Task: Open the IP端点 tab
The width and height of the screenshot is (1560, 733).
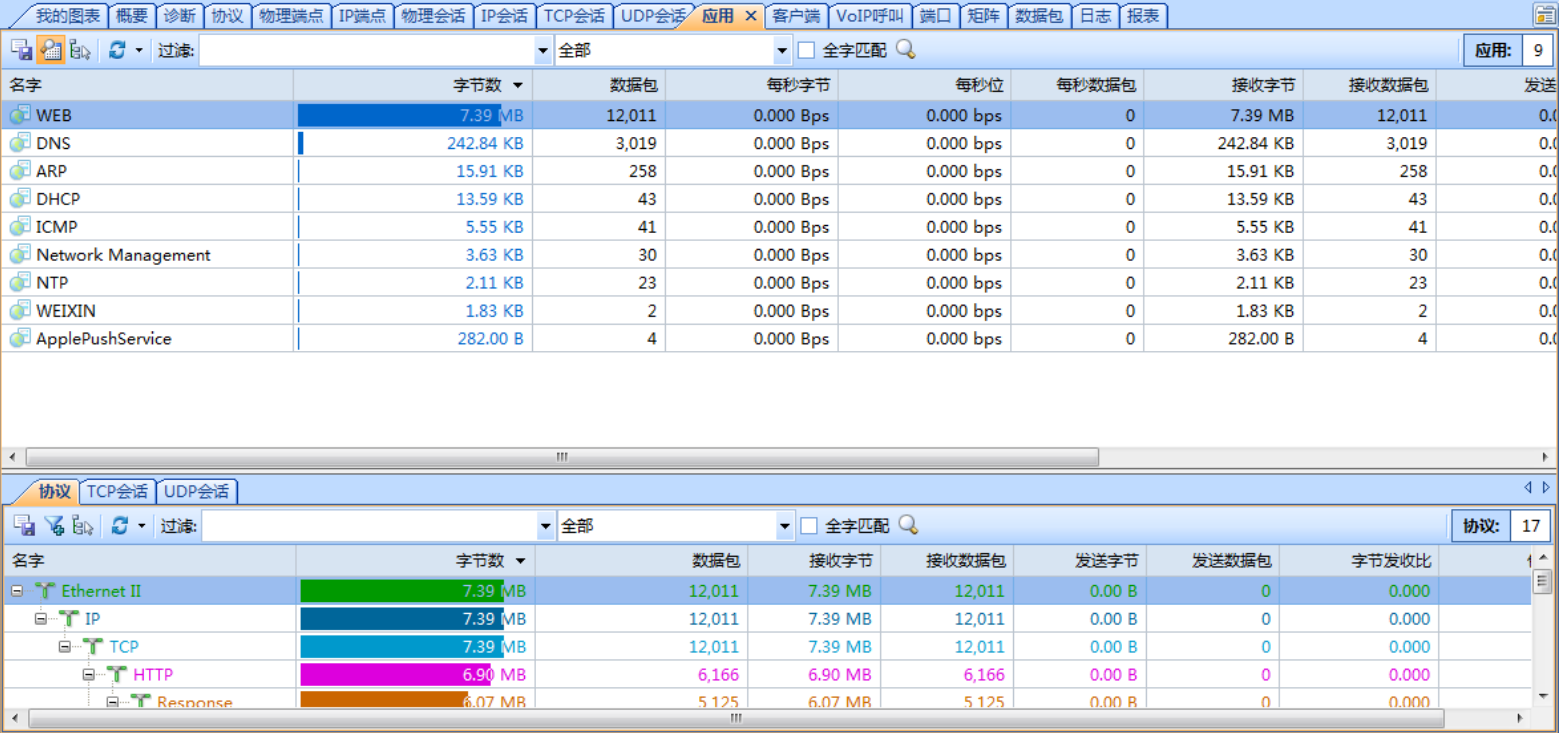Action: 362,16
